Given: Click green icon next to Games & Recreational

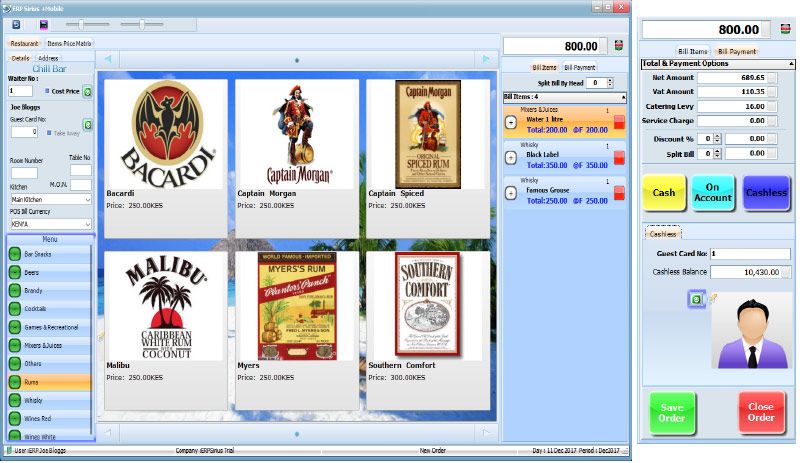Looking at the screenshot, I should click(x=15, y=327).
